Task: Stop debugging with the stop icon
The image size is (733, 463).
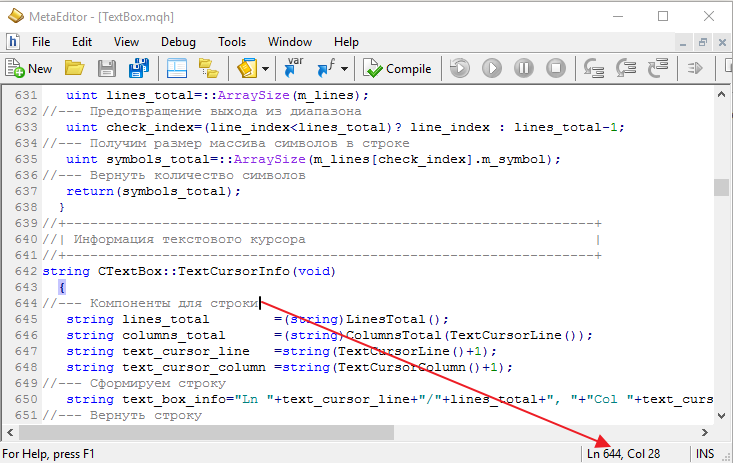Action: point(556,68)
